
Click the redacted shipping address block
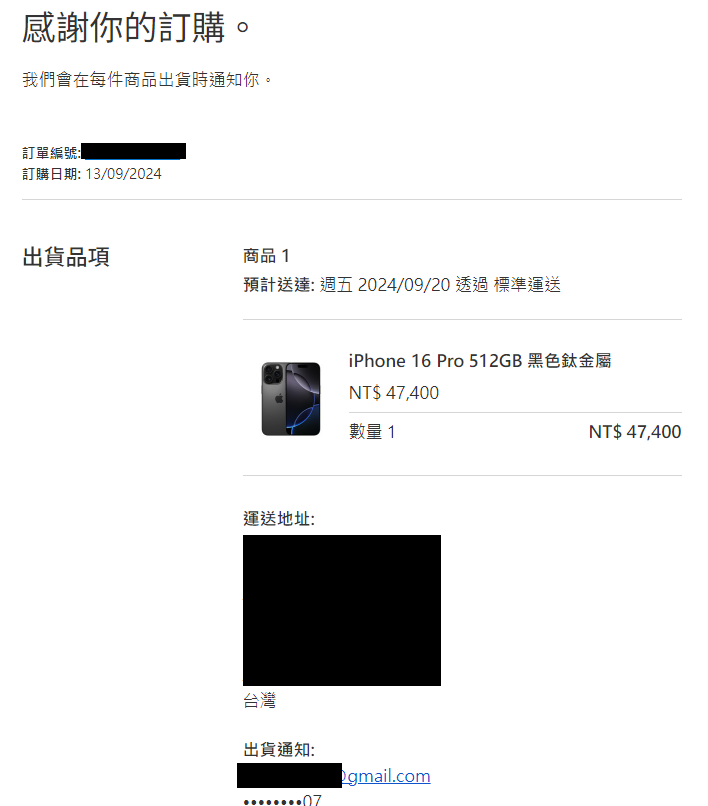coord(342,610)
